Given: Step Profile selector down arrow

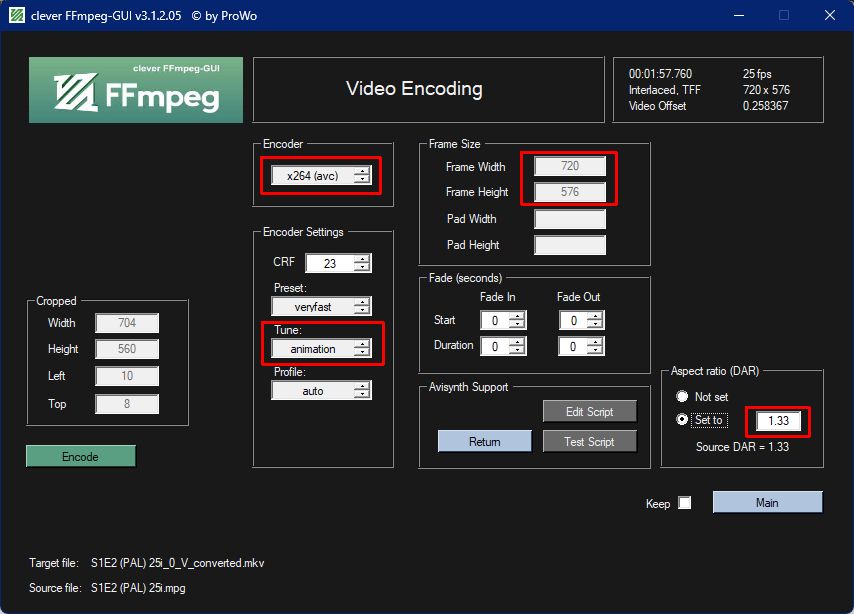Looking at the screenshot, I should [x=362, y=395].
